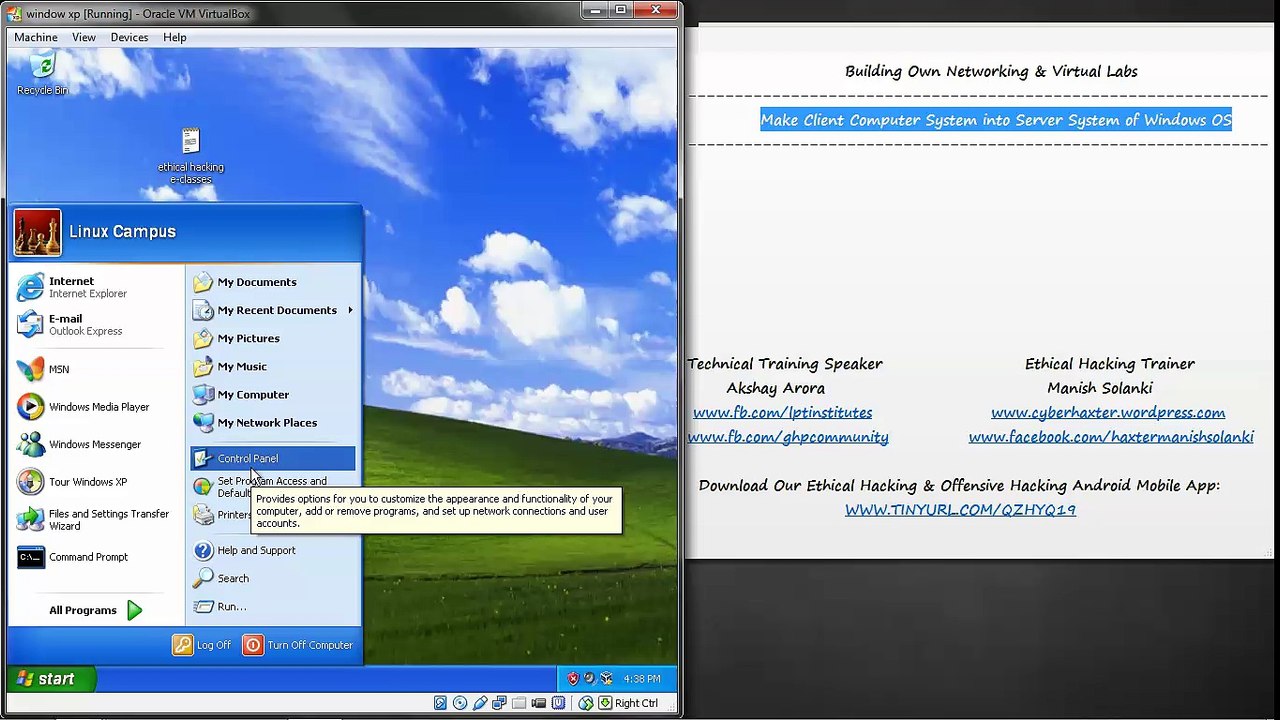Screen dimensions: 1280x720
Task: Click the Turn Off Computer button
Action: [x=298, y=645]
